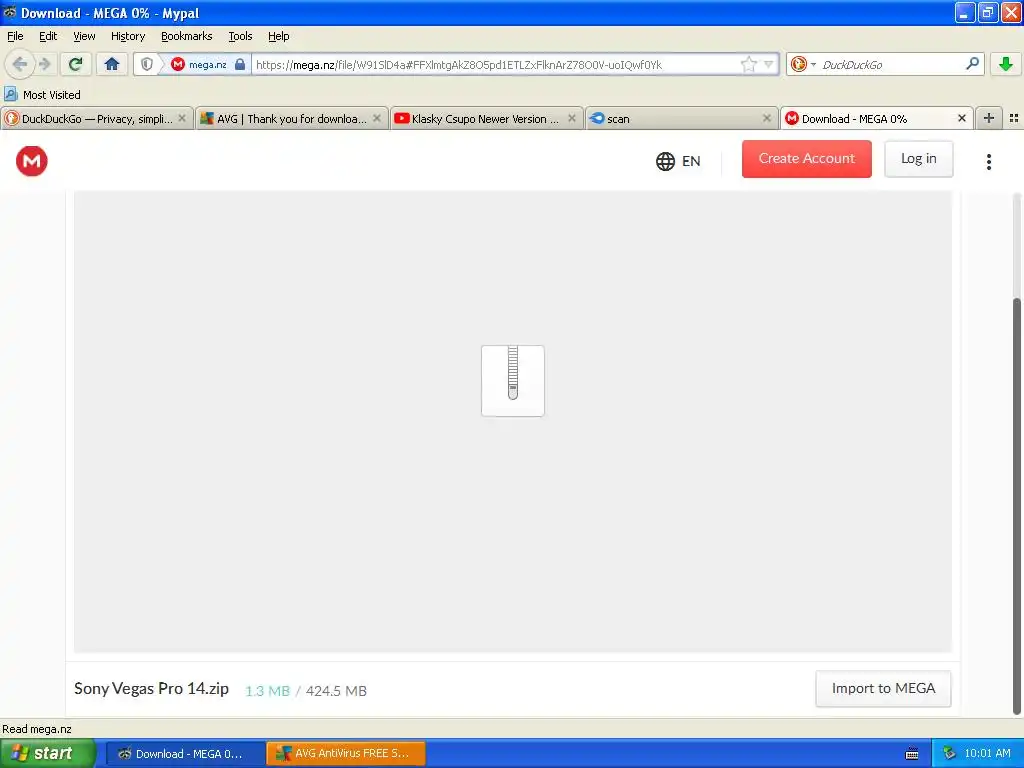
Task: Open AVG AntiVirus FREE taskbar button
Action: pos(346,753)
